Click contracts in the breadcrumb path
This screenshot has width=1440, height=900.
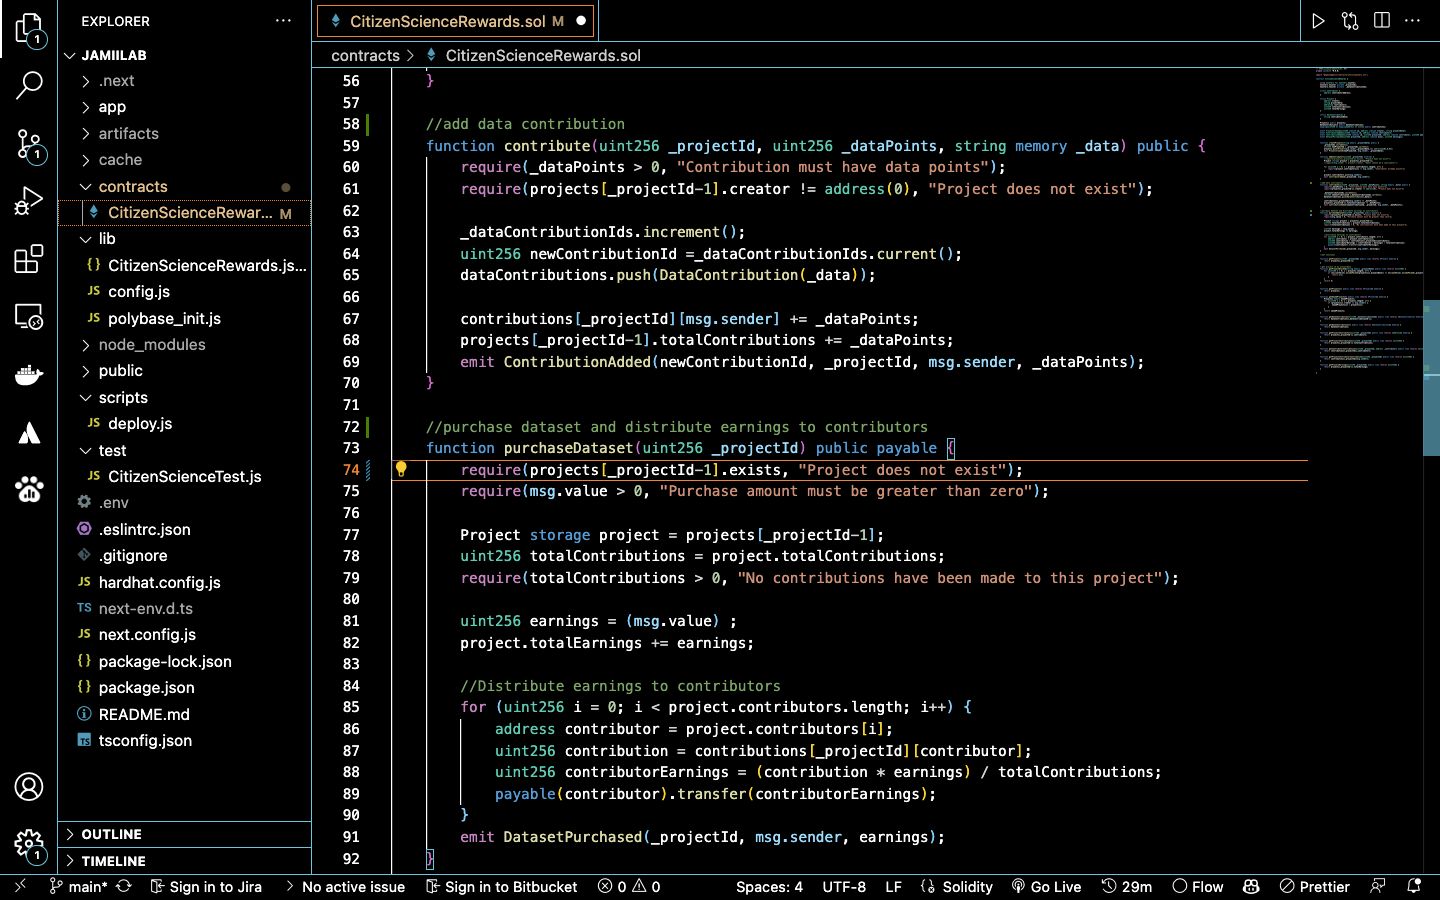click(365, 56)
